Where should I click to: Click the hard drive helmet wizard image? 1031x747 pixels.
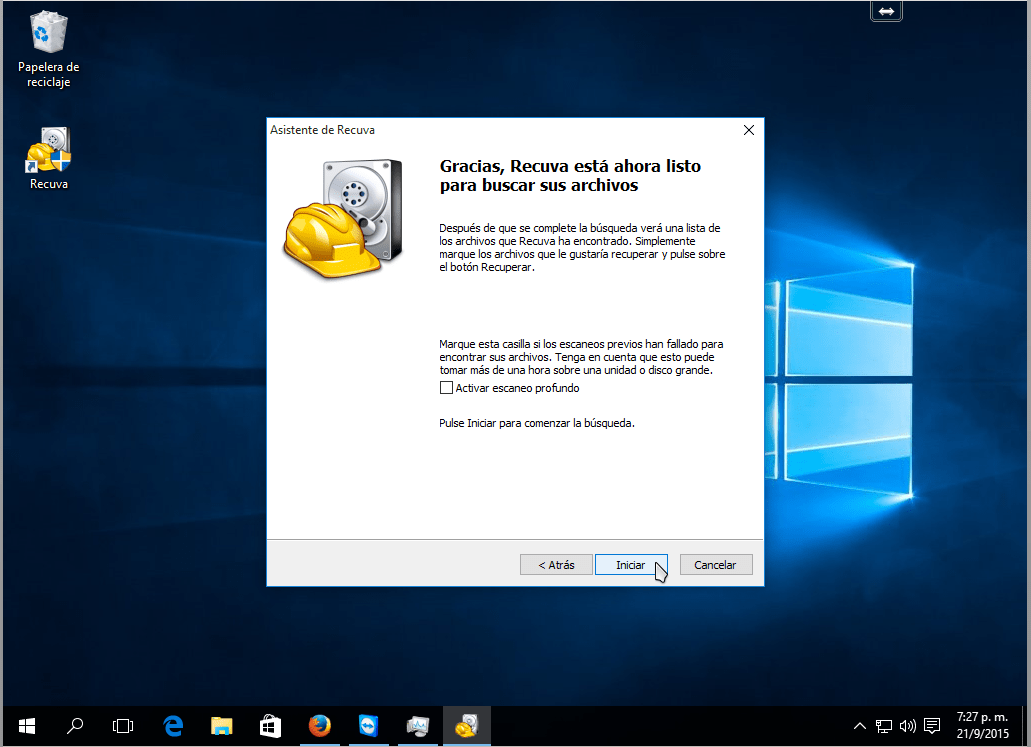click(343, 218)
